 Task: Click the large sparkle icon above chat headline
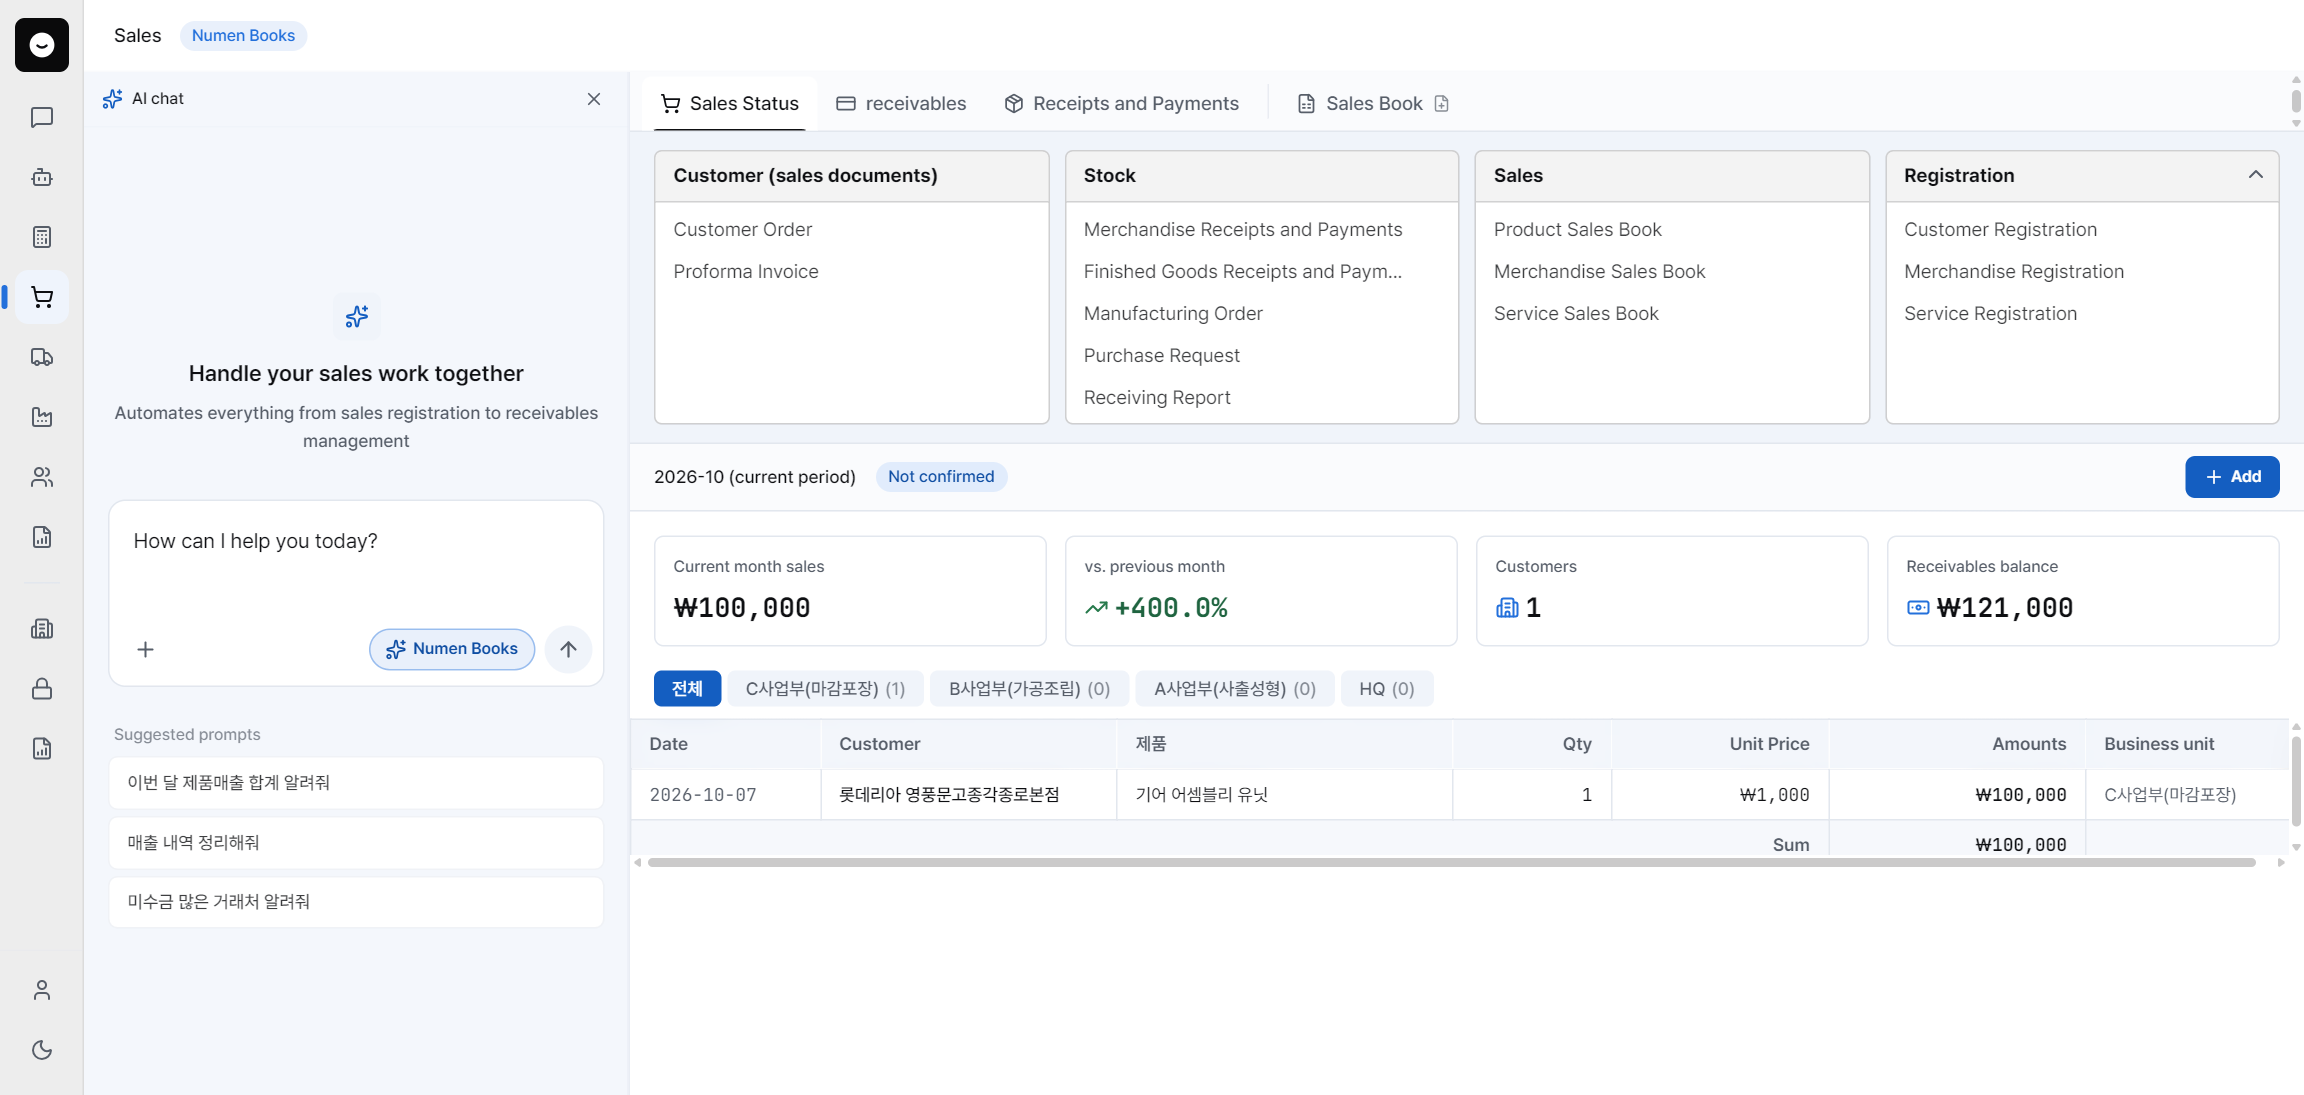pyautogui.click(x=357, y=317)
